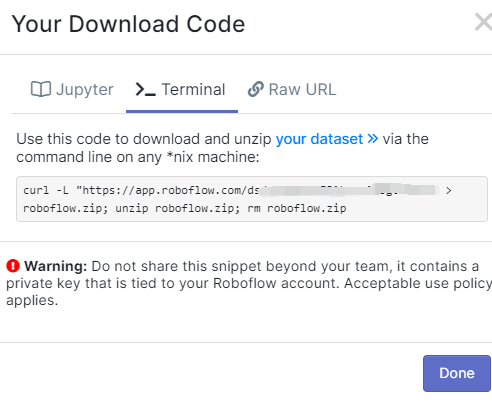Viewport: 492px width, 403px height.
Task: Click the redirect '>' symbol in code
Action: coord(449,190)
